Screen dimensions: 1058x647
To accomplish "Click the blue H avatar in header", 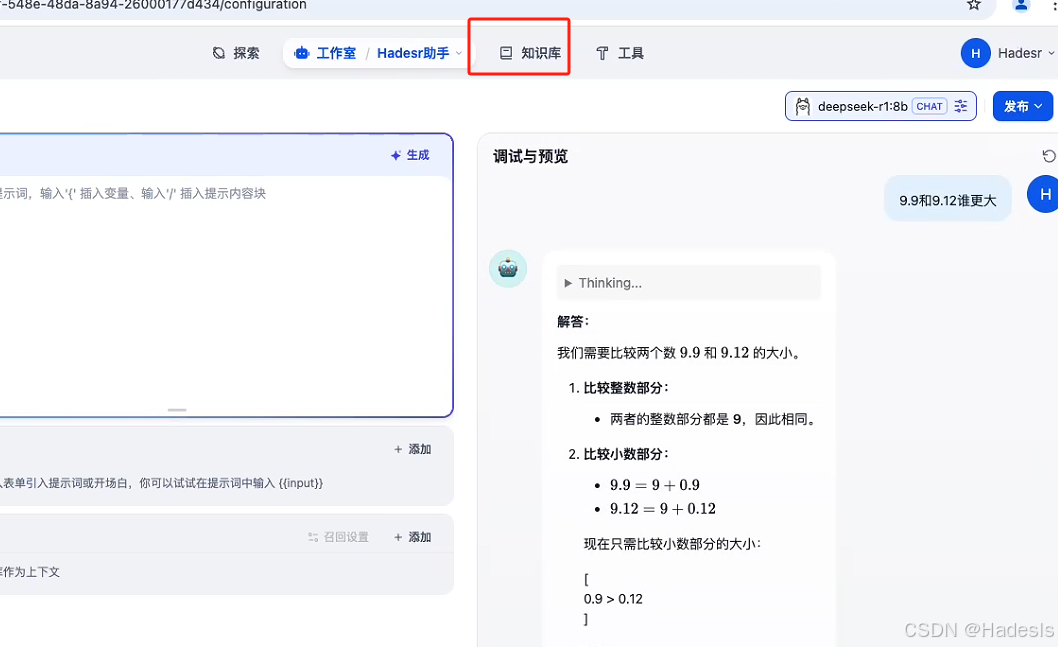I will pos(975,53).
